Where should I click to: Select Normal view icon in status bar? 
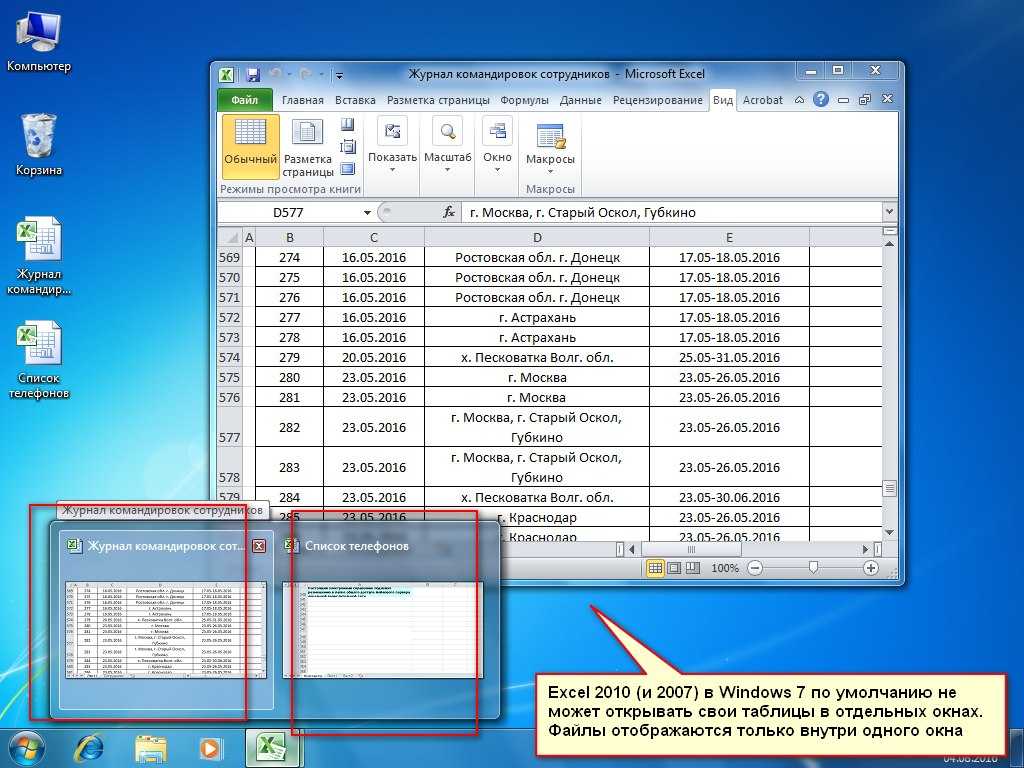(654, 568)
